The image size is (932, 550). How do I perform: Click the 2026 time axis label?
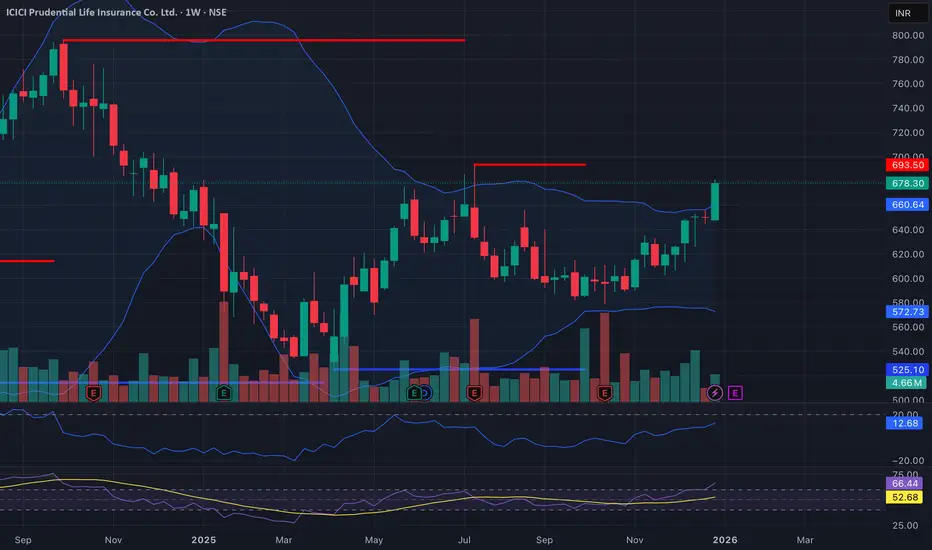pos(725,540)
